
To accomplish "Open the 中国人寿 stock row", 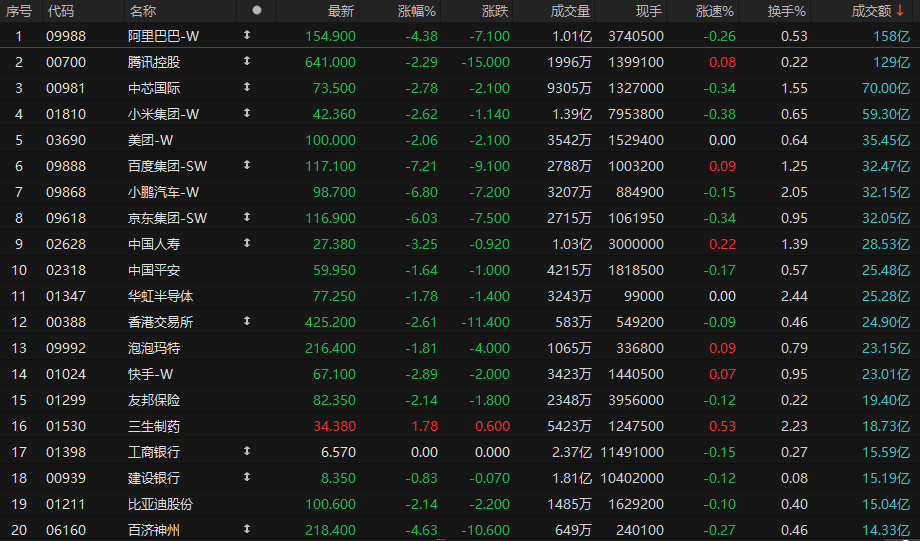I will [x=460, y=244].
